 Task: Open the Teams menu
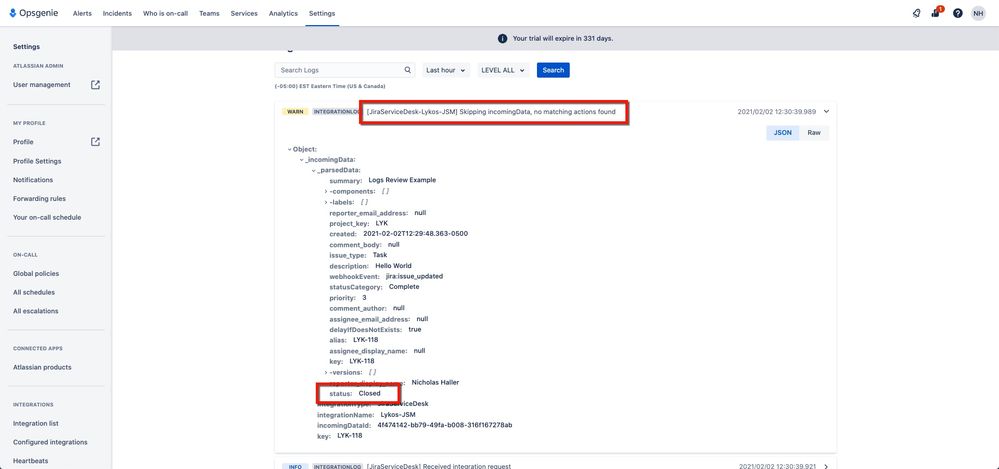coord(209,13)
